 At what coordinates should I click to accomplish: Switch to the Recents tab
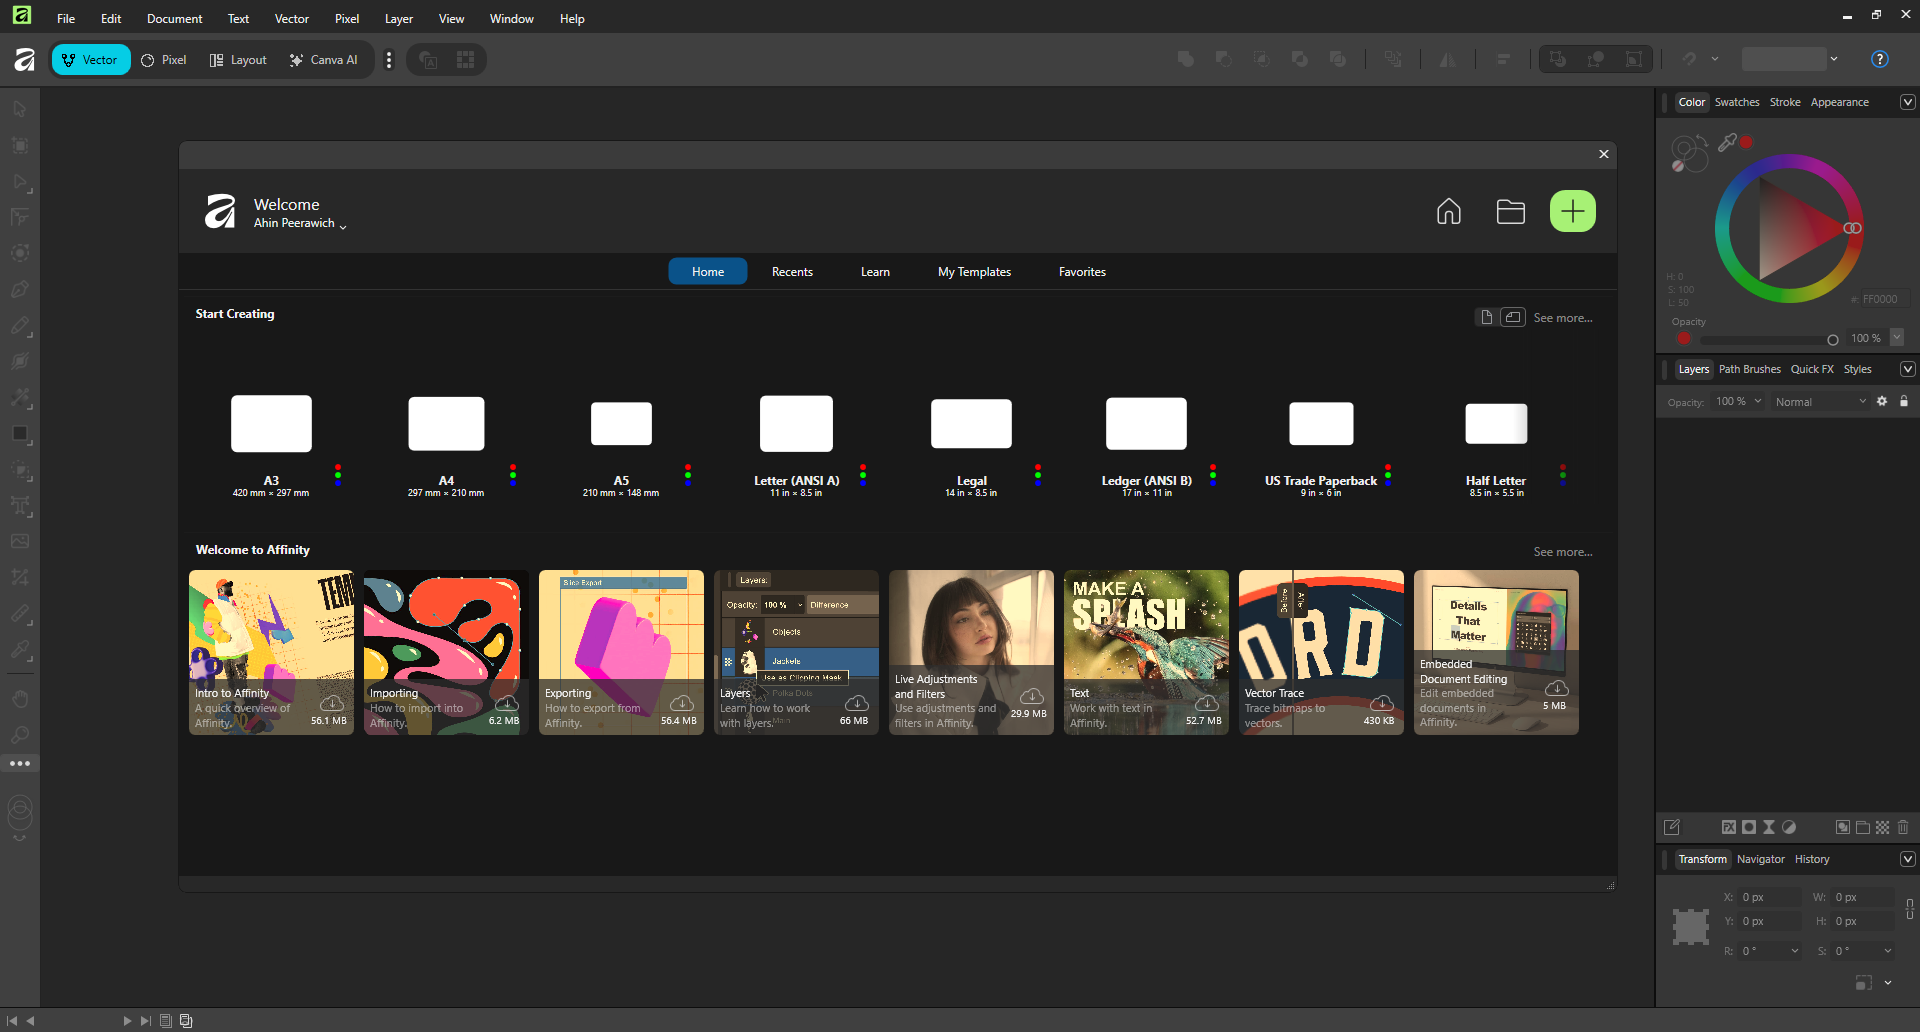[792, 272]
